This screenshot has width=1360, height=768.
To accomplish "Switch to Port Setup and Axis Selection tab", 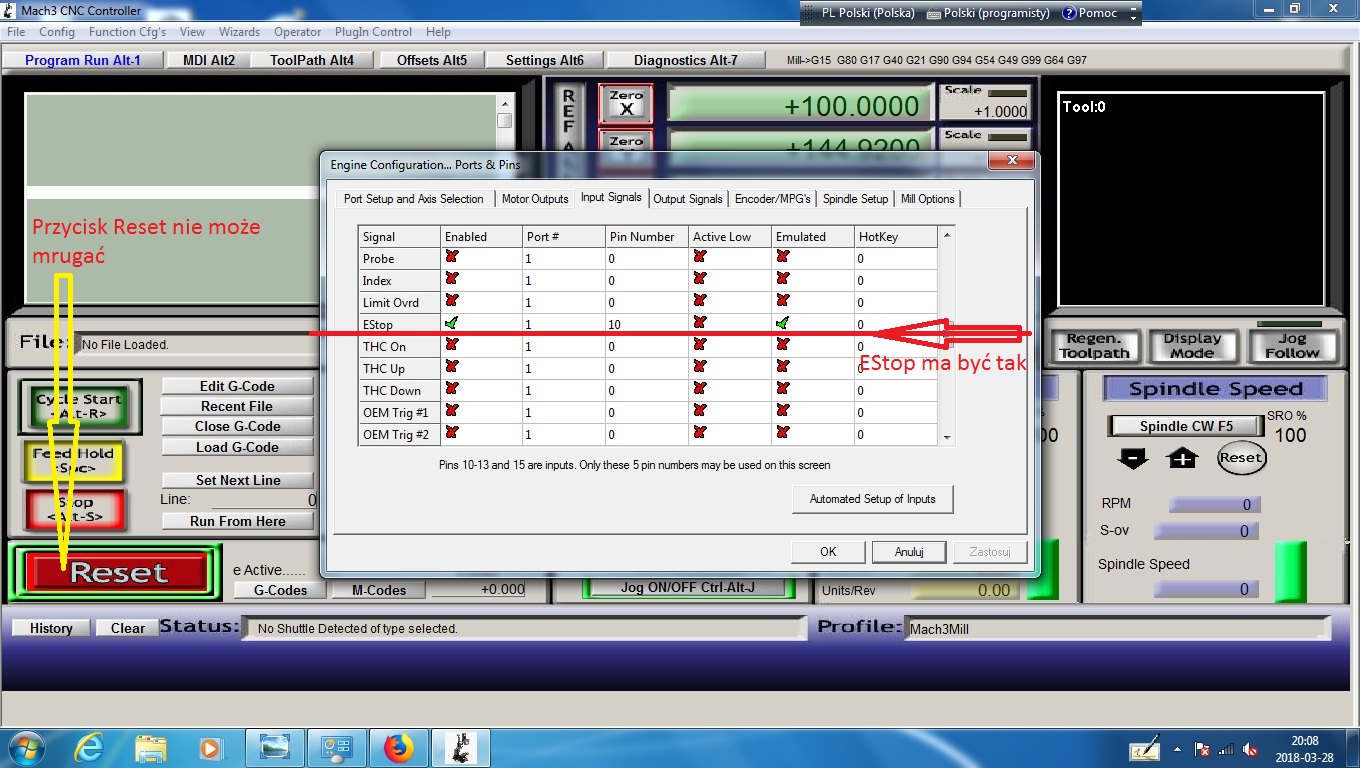I will point(414,199).
